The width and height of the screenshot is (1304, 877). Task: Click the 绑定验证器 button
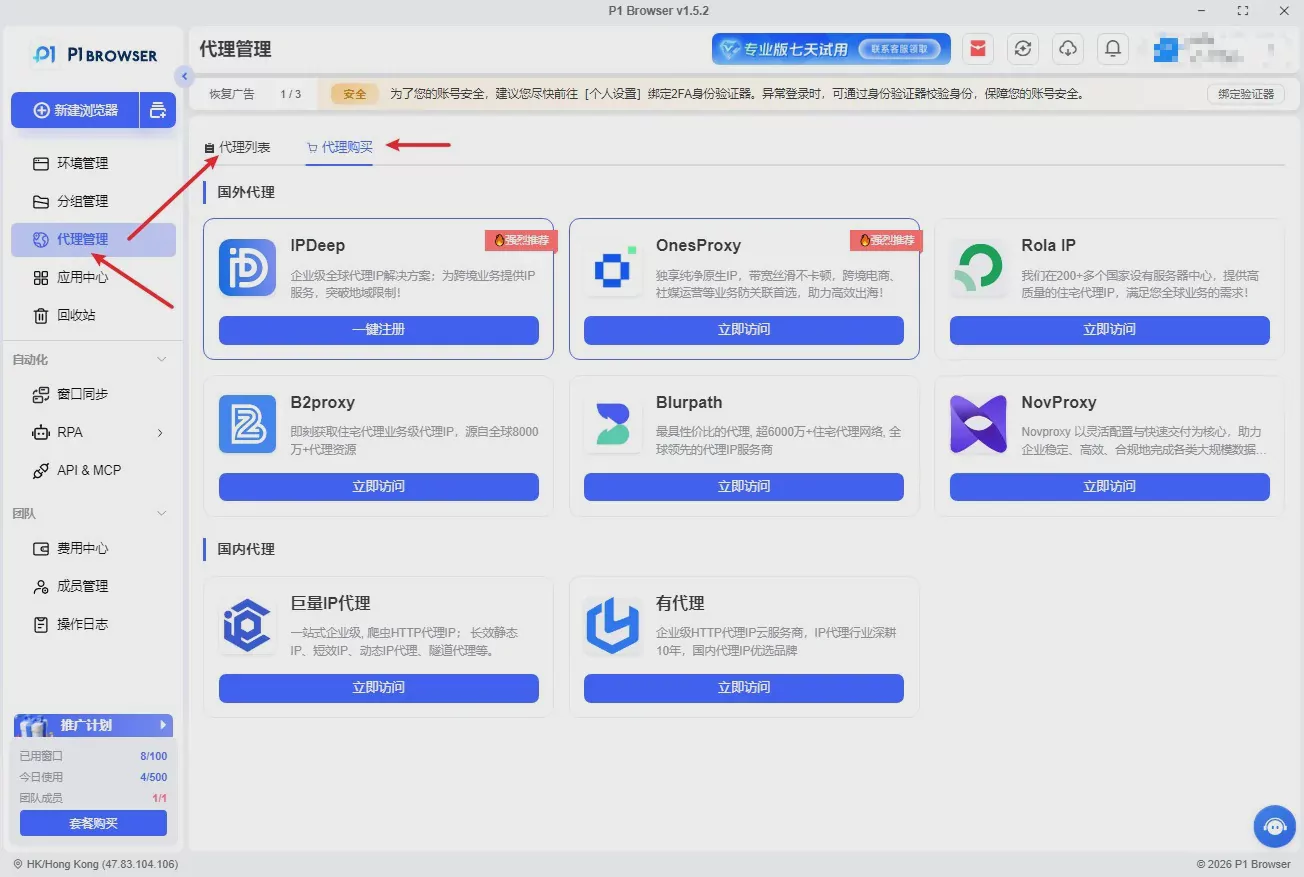[1246, 94]
